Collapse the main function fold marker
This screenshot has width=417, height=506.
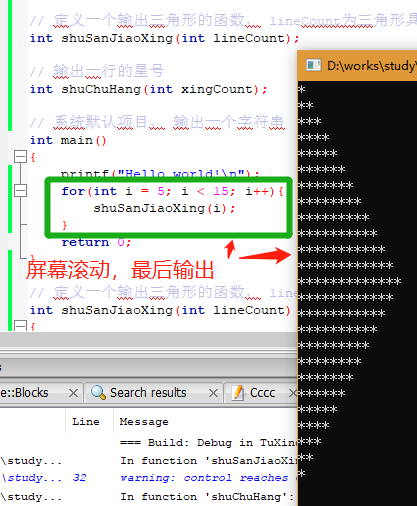20,156
